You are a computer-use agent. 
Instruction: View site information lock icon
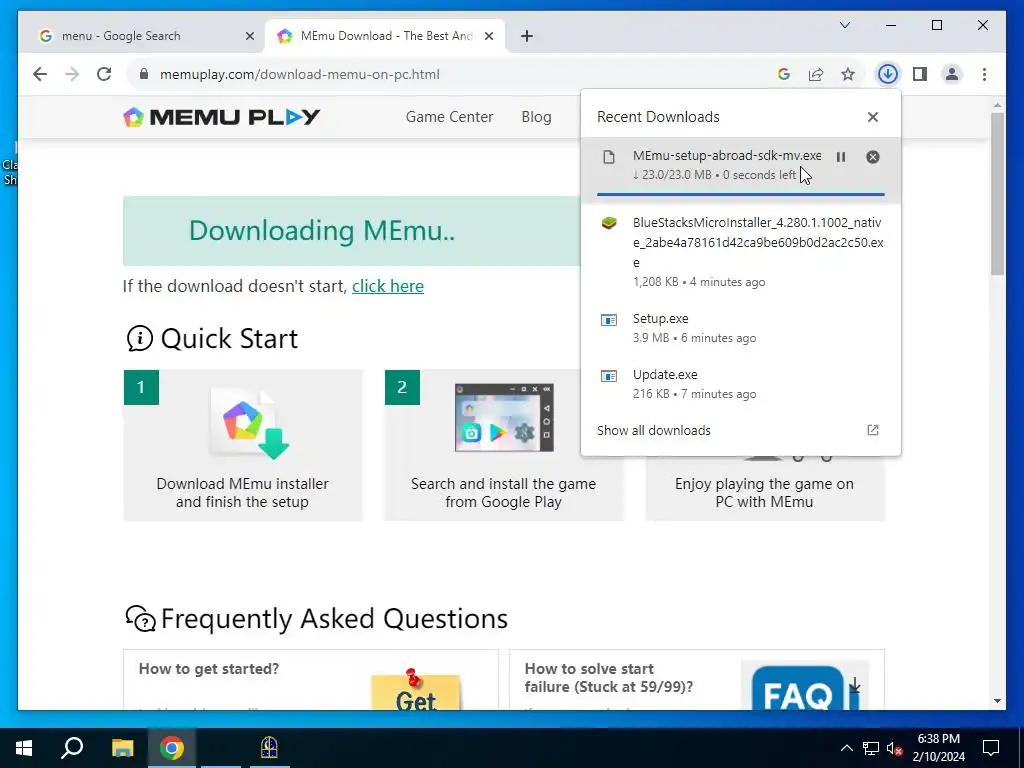[x=144, y=74]
